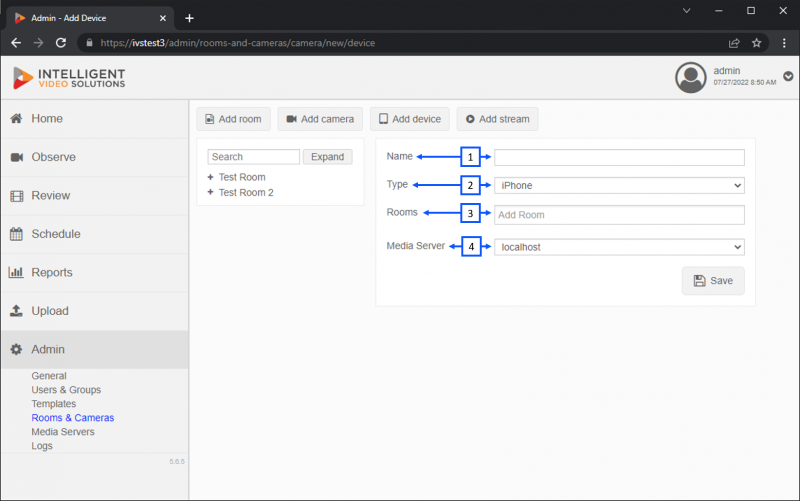Click the Add stream button
Viewport: 800px width, 501px height.
(x=497, y=119)
